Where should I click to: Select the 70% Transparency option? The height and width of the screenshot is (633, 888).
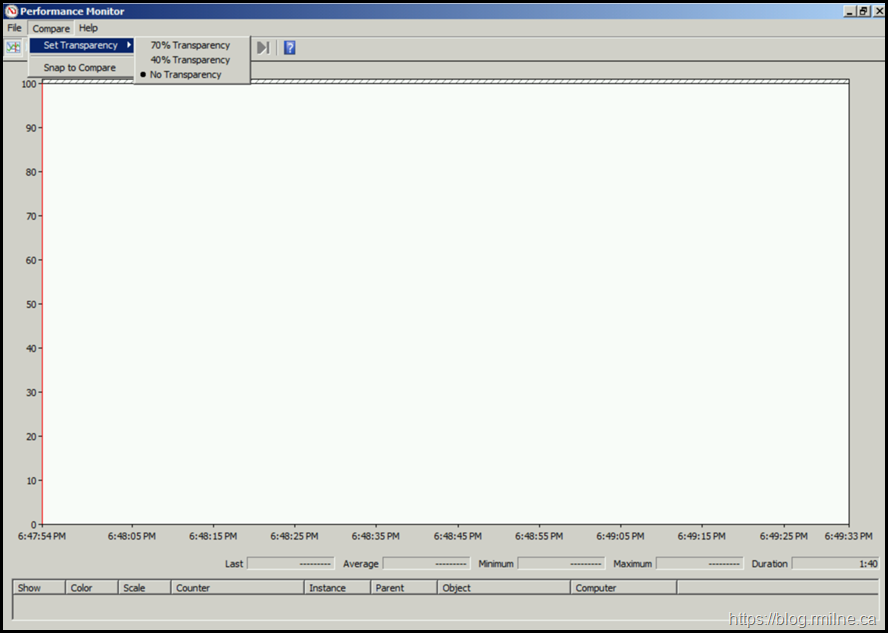(190, 45)
